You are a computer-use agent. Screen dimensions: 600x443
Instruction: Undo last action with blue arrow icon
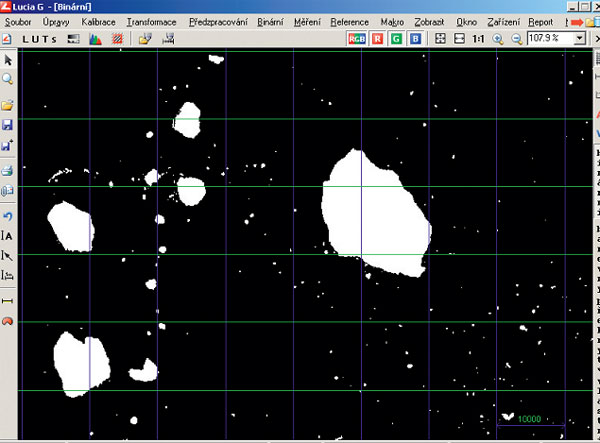(x=7, y=216)
